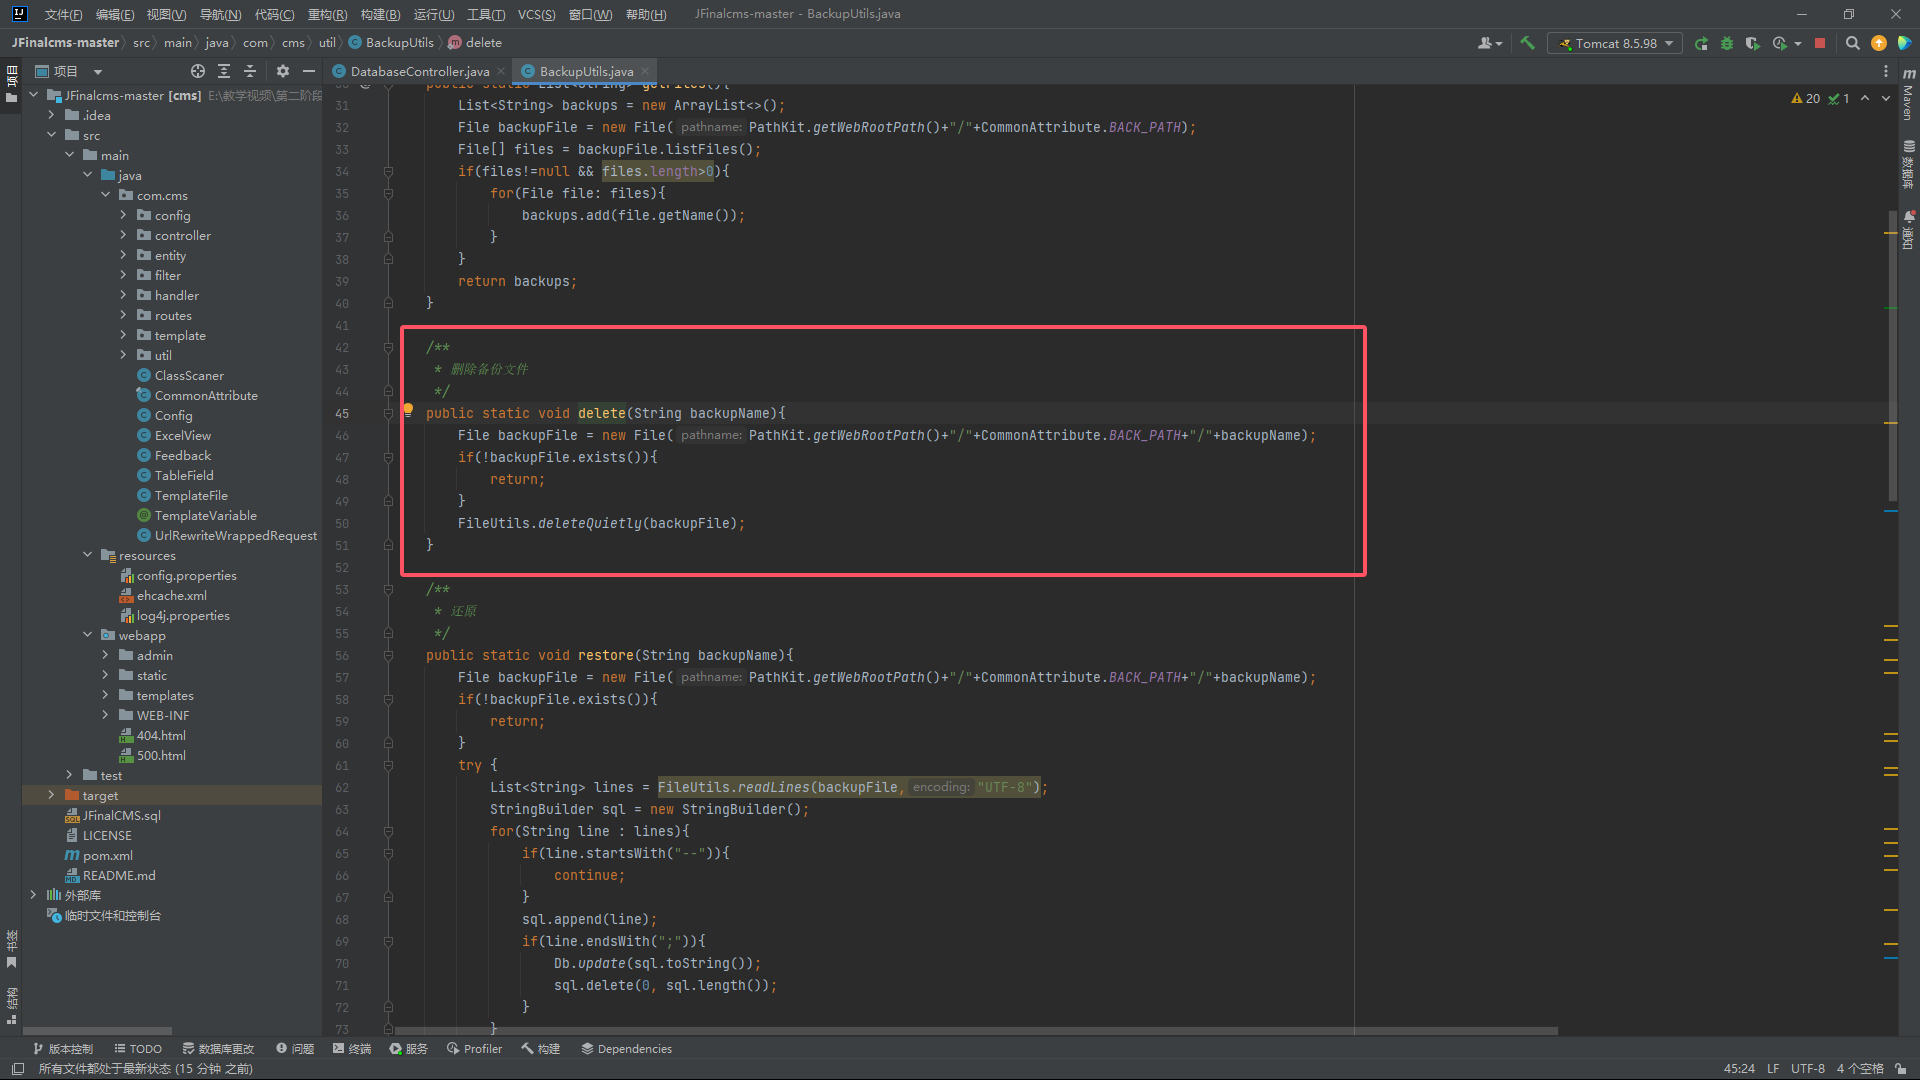This screenshot has width=1920, height=1080.
Task: Collapse the webapp folder
Action: tap(88, 635)
